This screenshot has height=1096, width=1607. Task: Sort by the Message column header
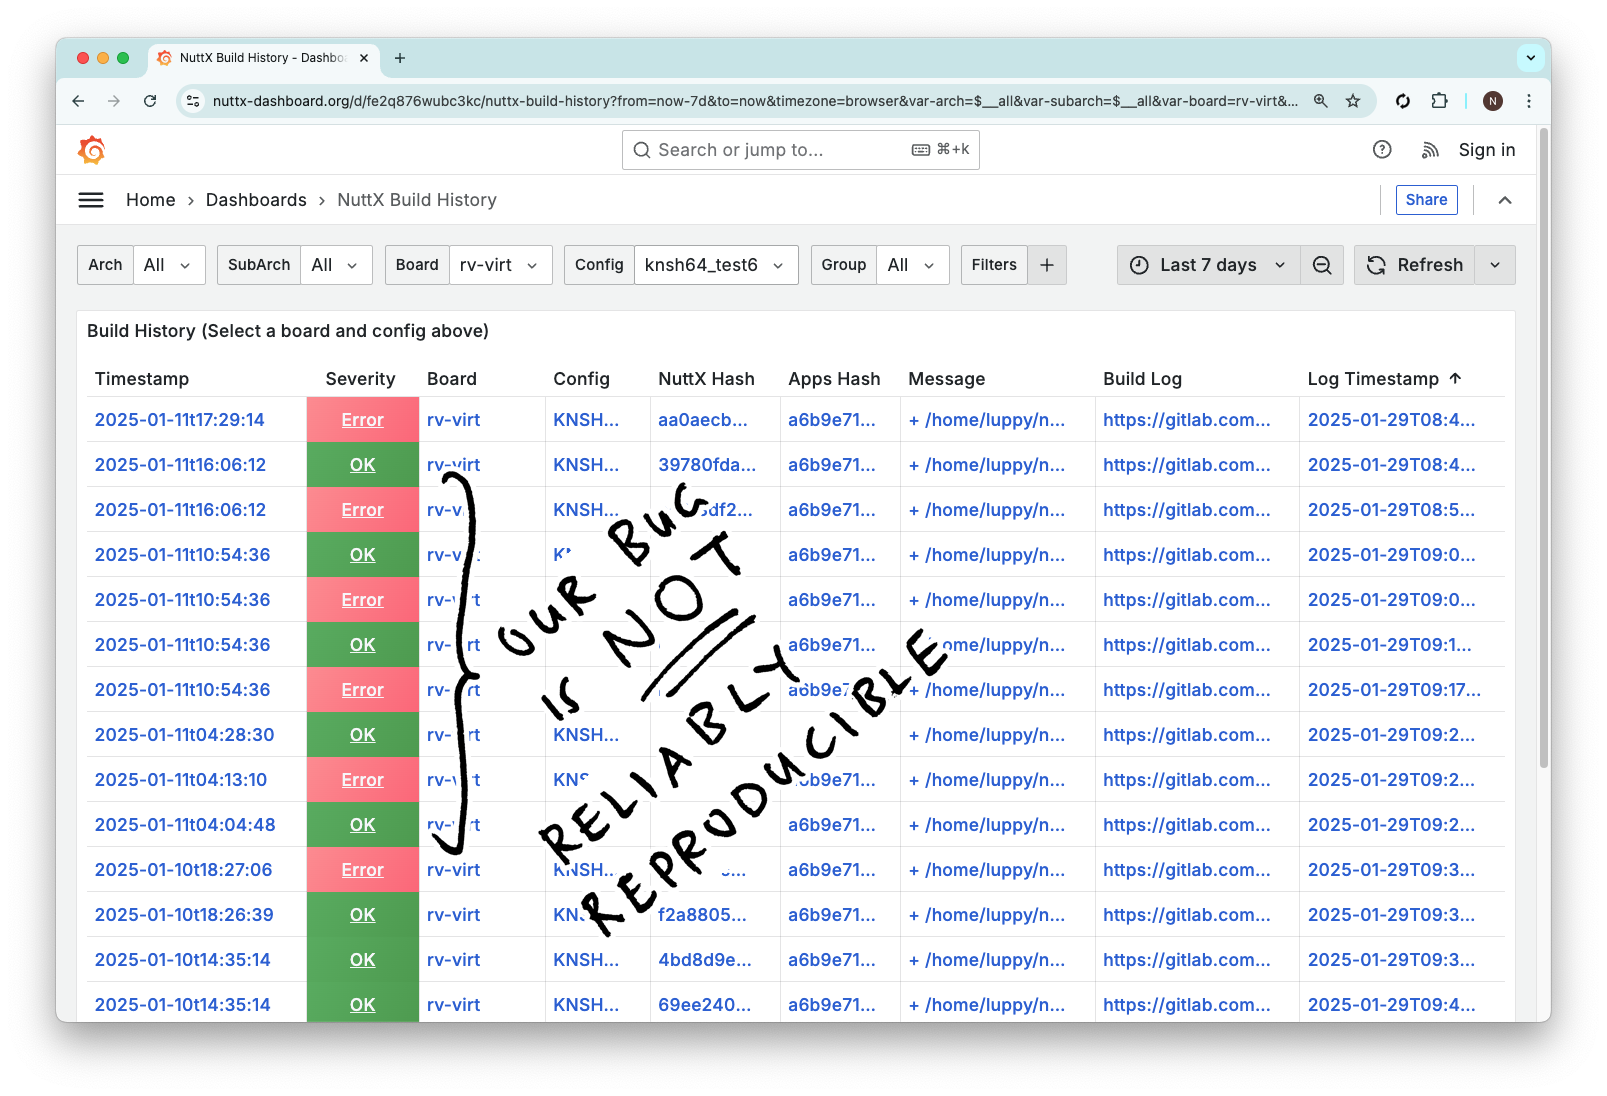click(946, 379)
